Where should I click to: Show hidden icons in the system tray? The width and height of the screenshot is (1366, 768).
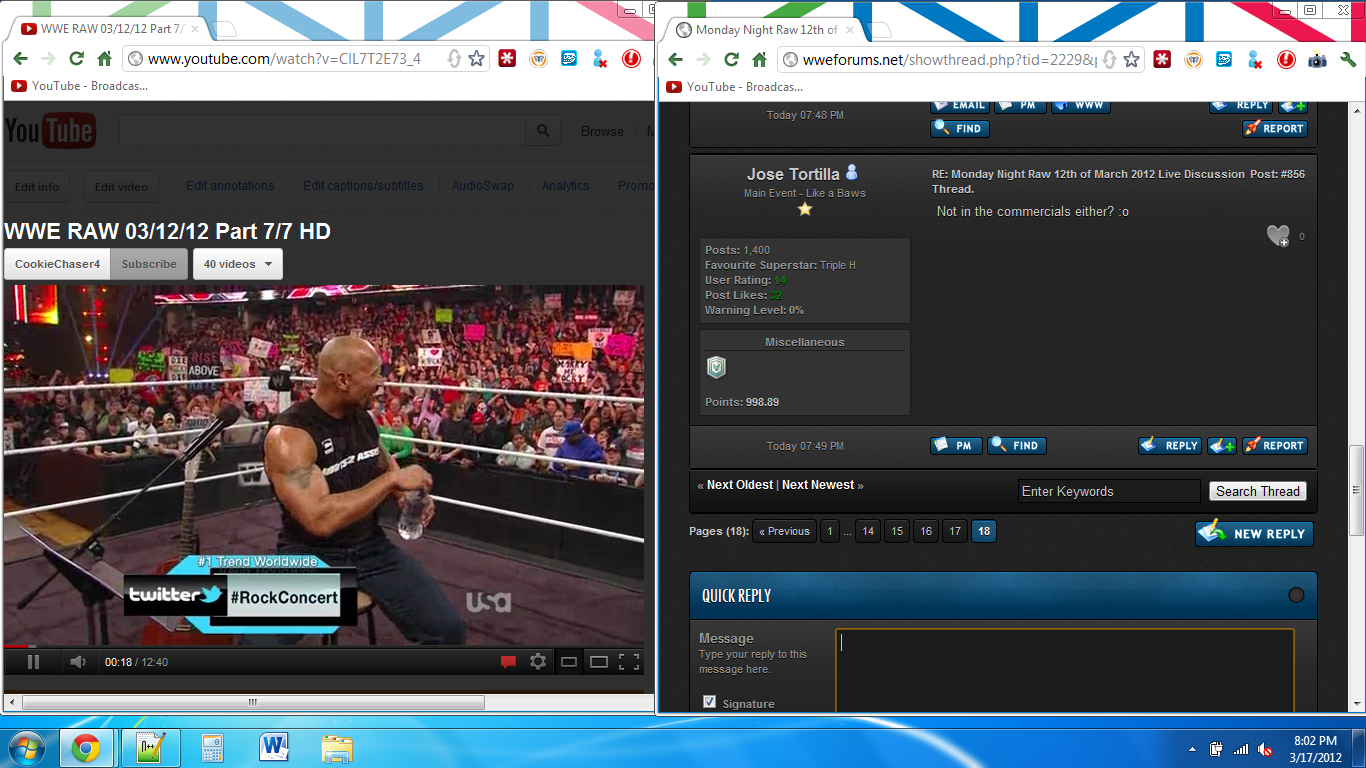pyautogui.click(x=1192, y=749)
